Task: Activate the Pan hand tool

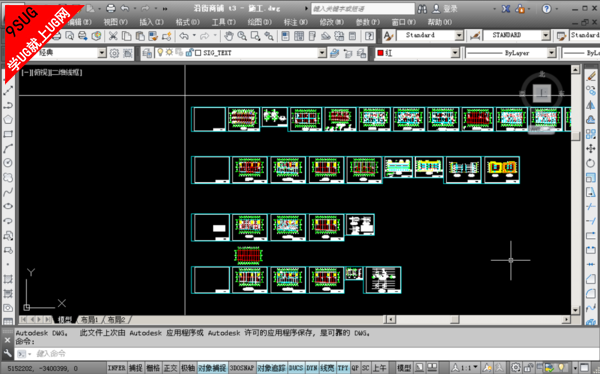Action: click(x=229, y=36)
